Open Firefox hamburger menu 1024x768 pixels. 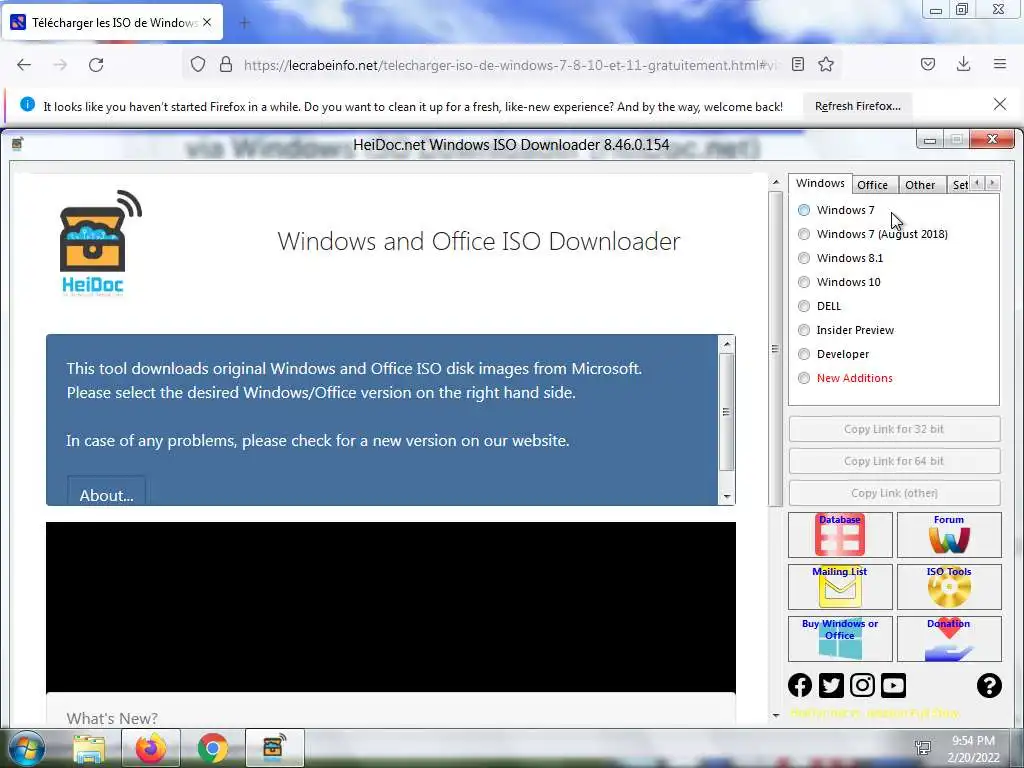coord(1000,64)
